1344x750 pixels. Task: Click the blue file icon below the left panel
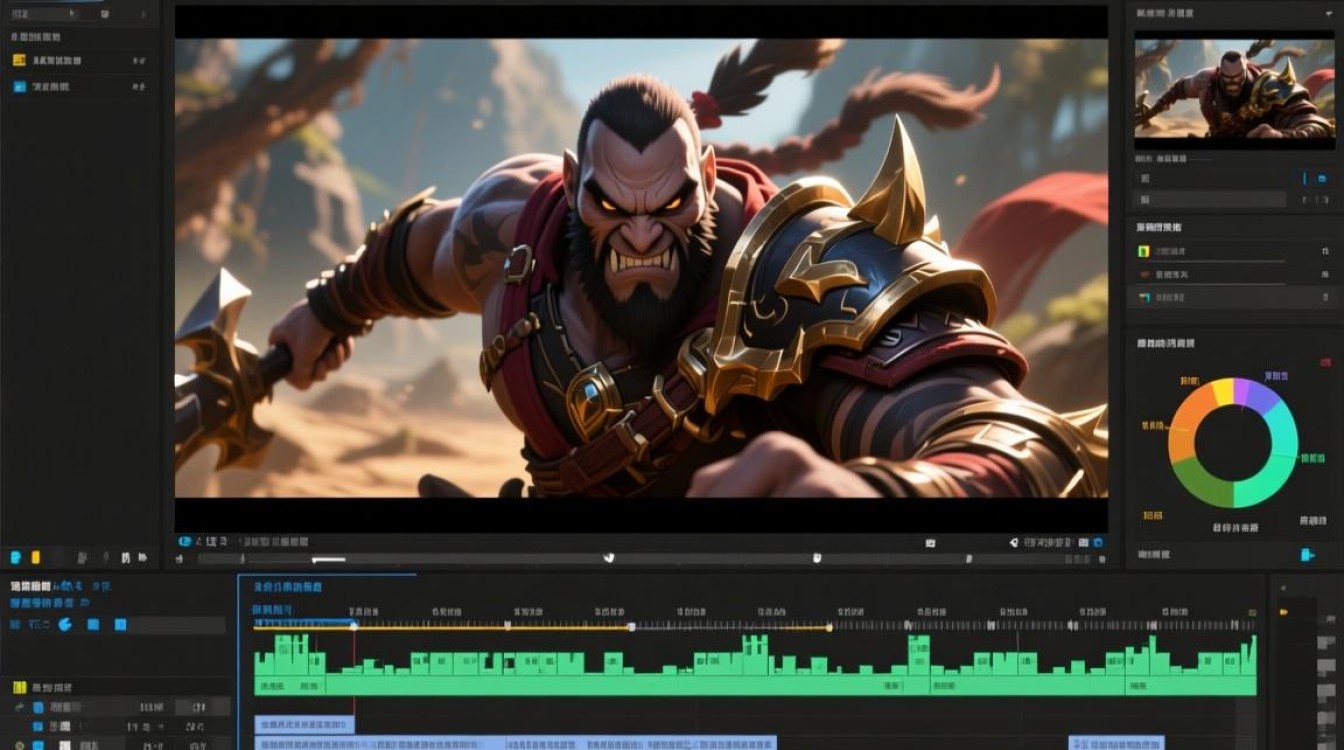coord(15,557)
